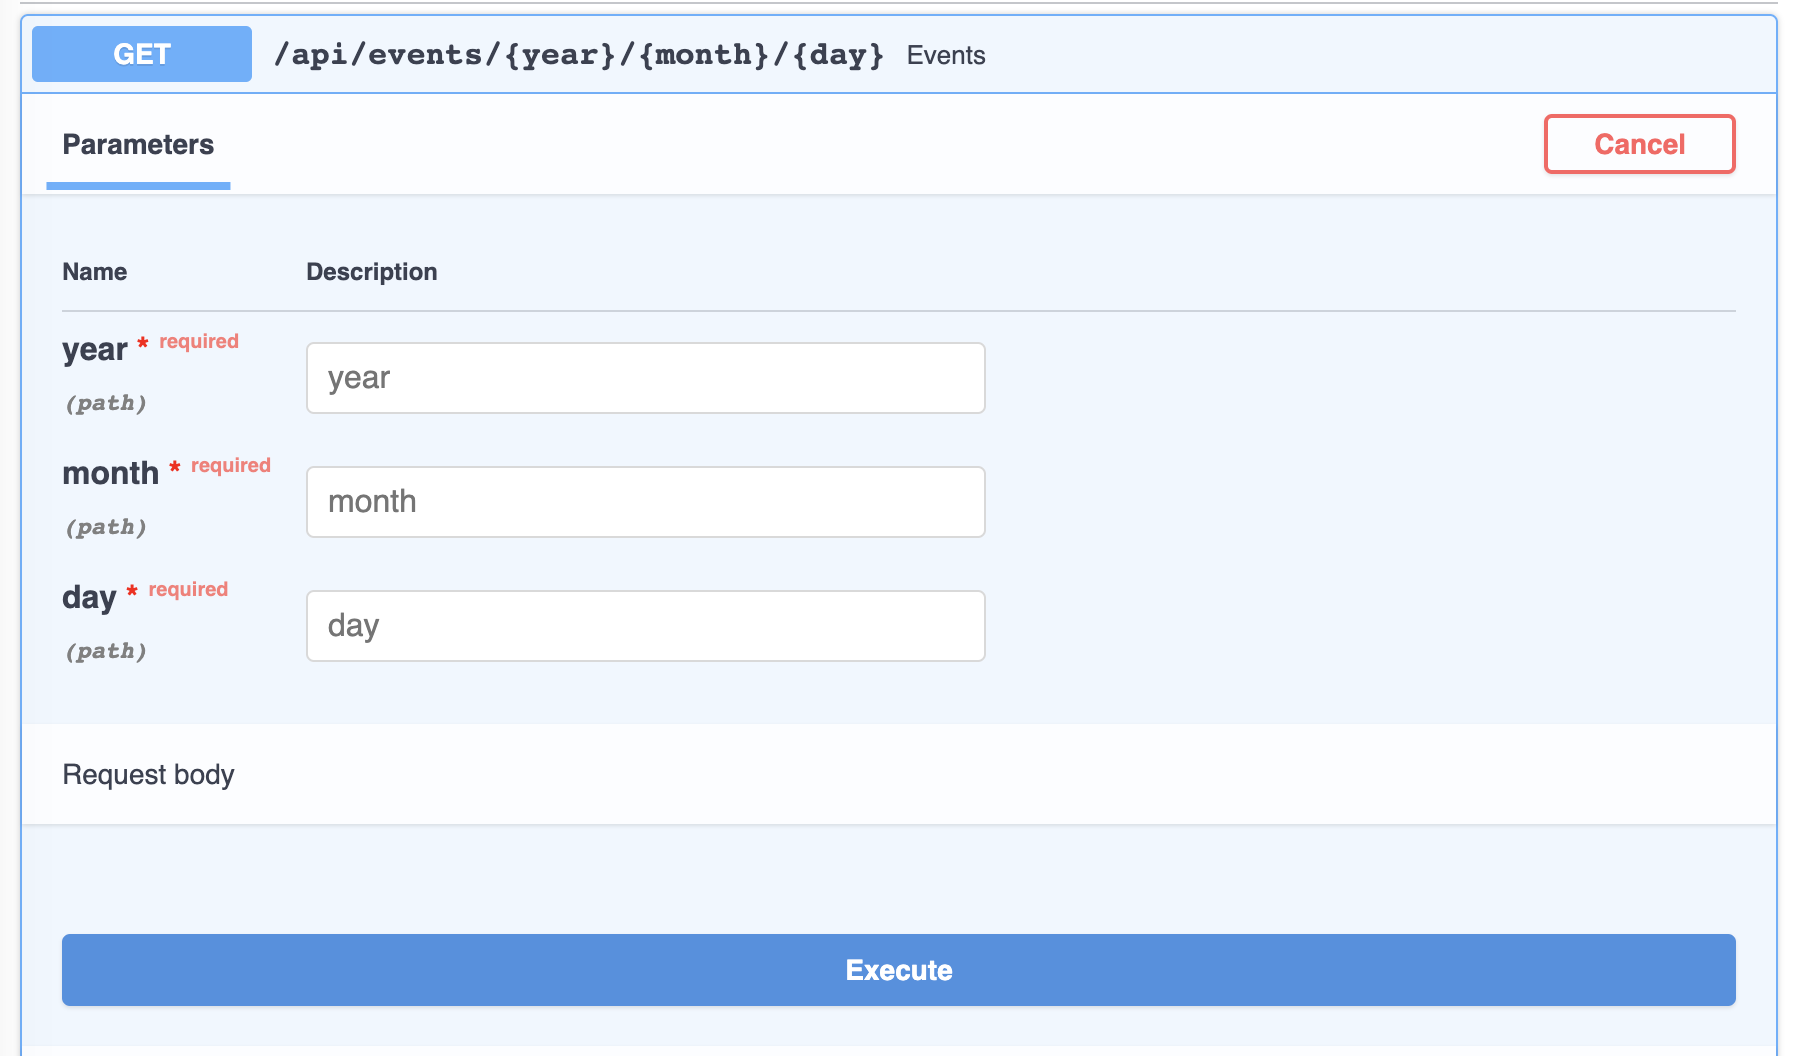
Task: Select the Parameters tab
Action: click(138, 145)
